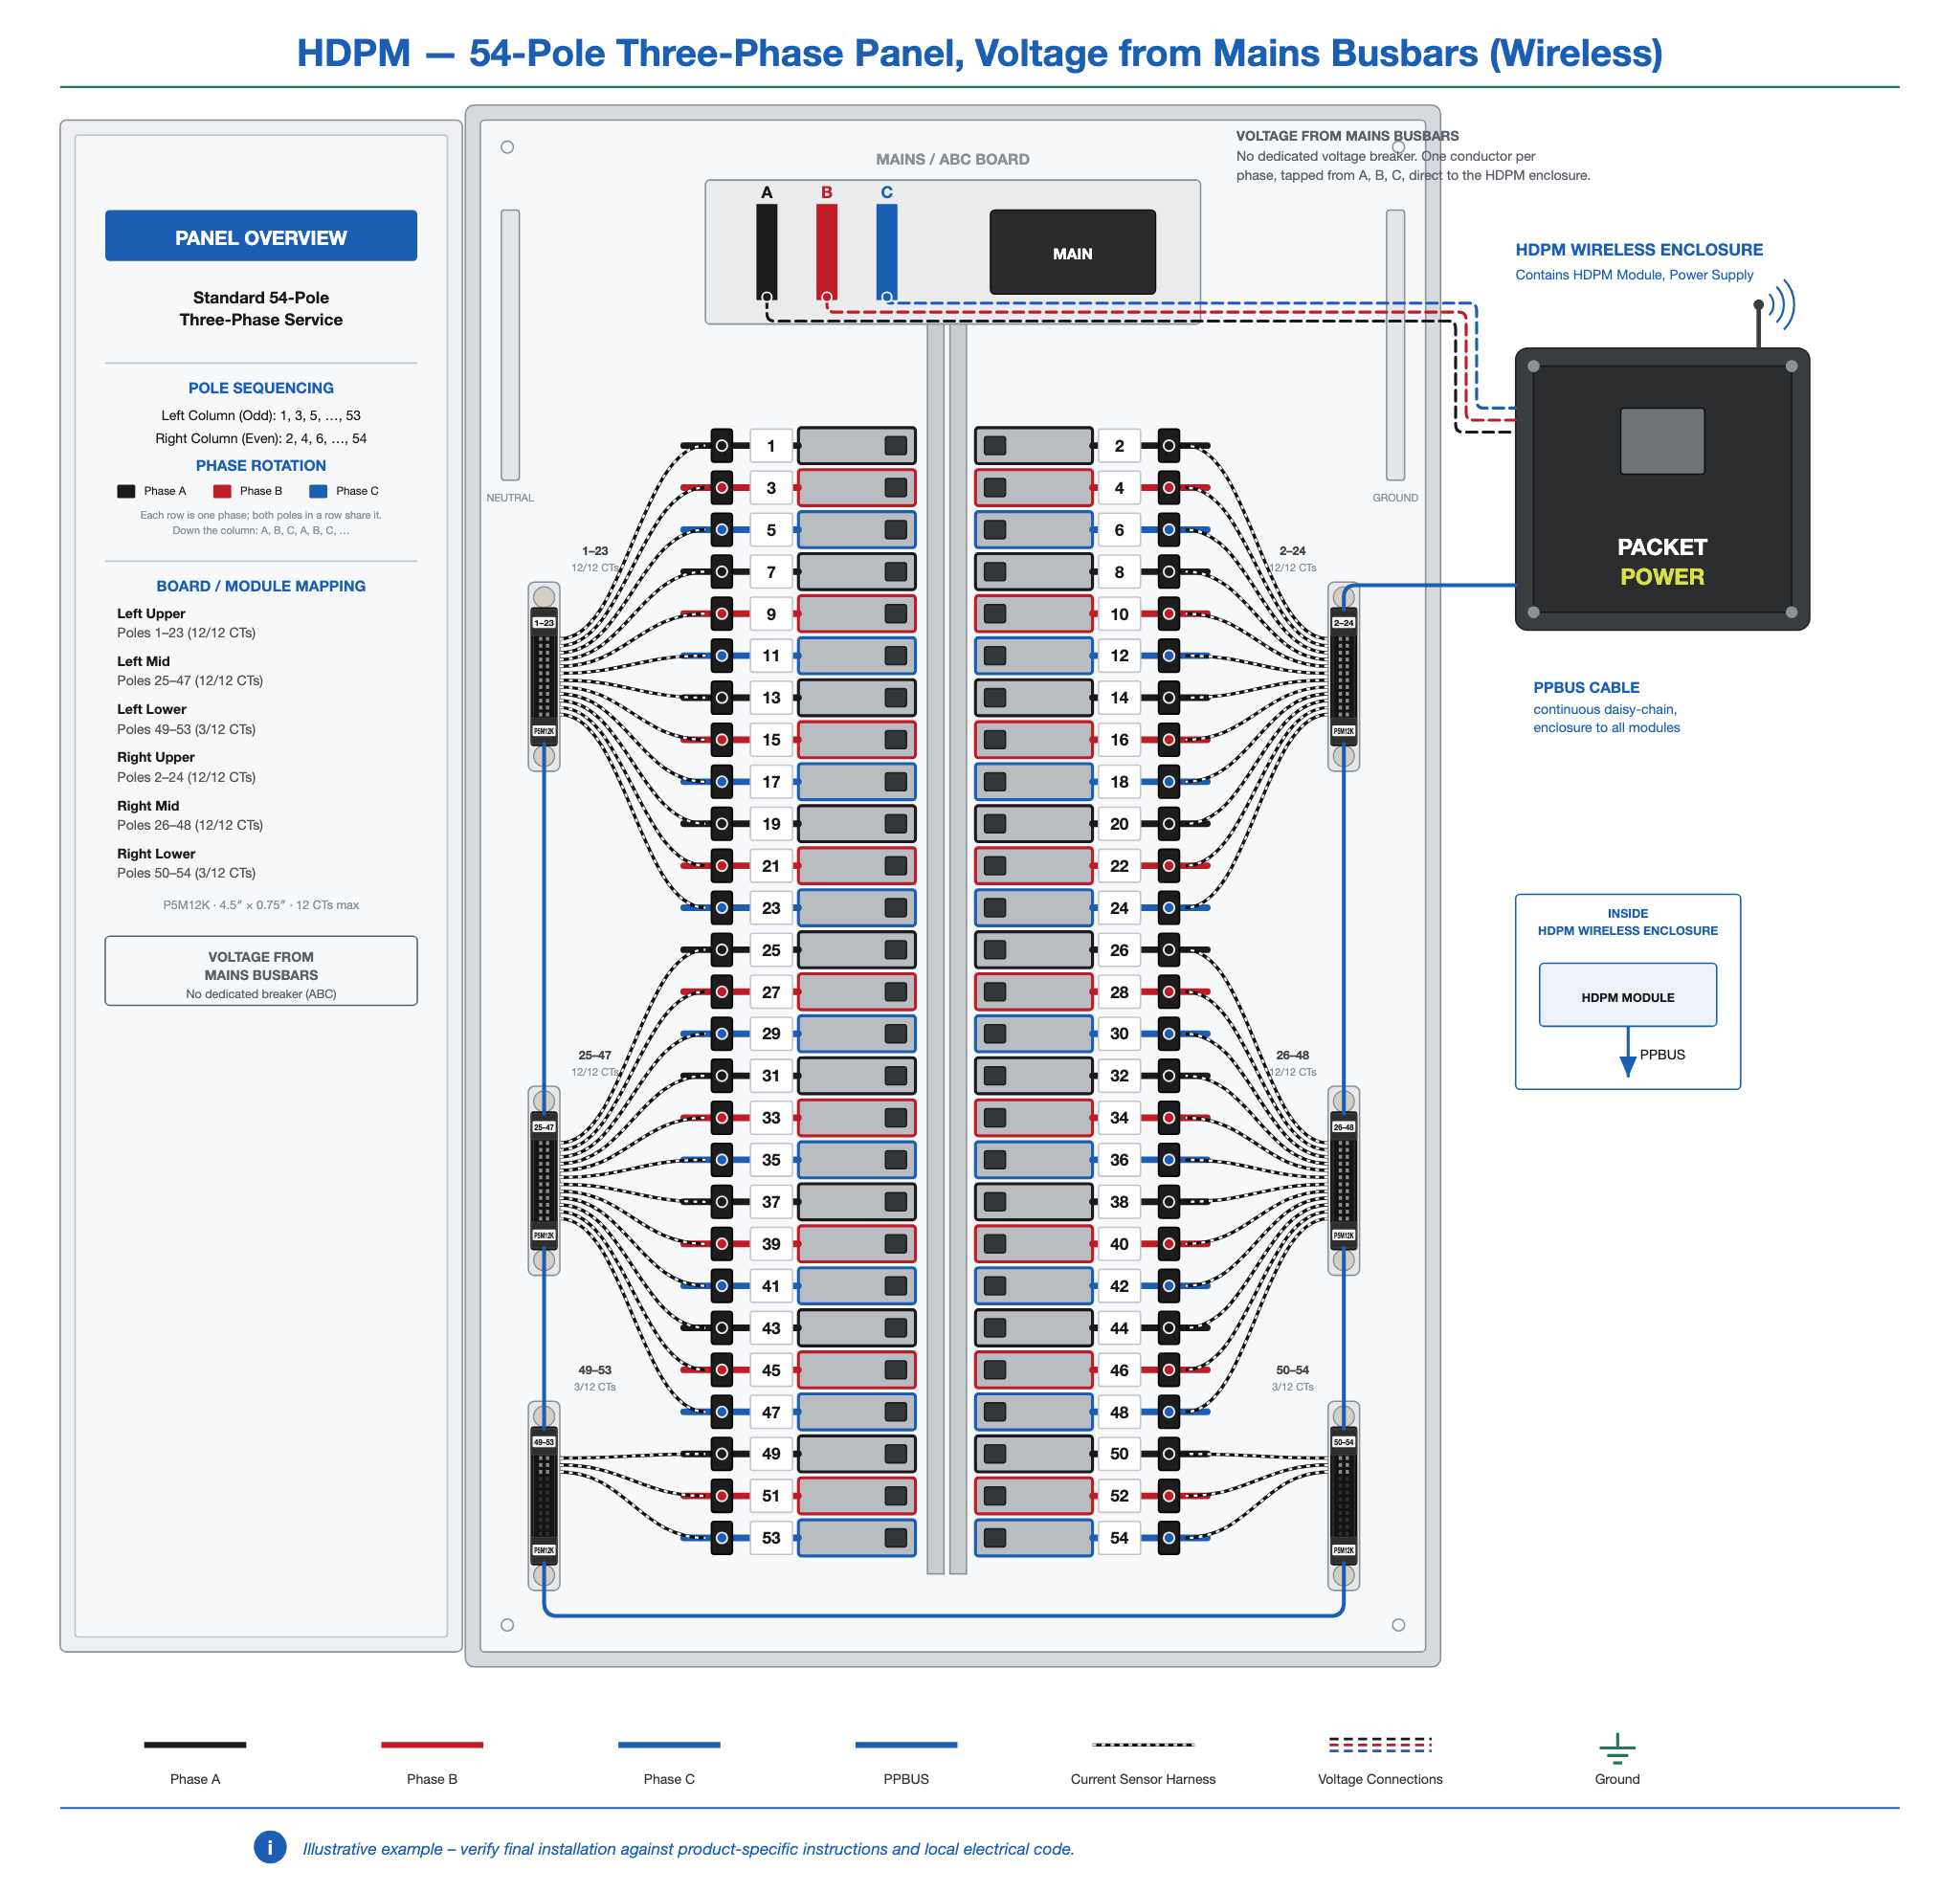This screenshot has width=1960, height=1892.
Task: Click the gray display on the enclosure
Action: click(1662, 441)
